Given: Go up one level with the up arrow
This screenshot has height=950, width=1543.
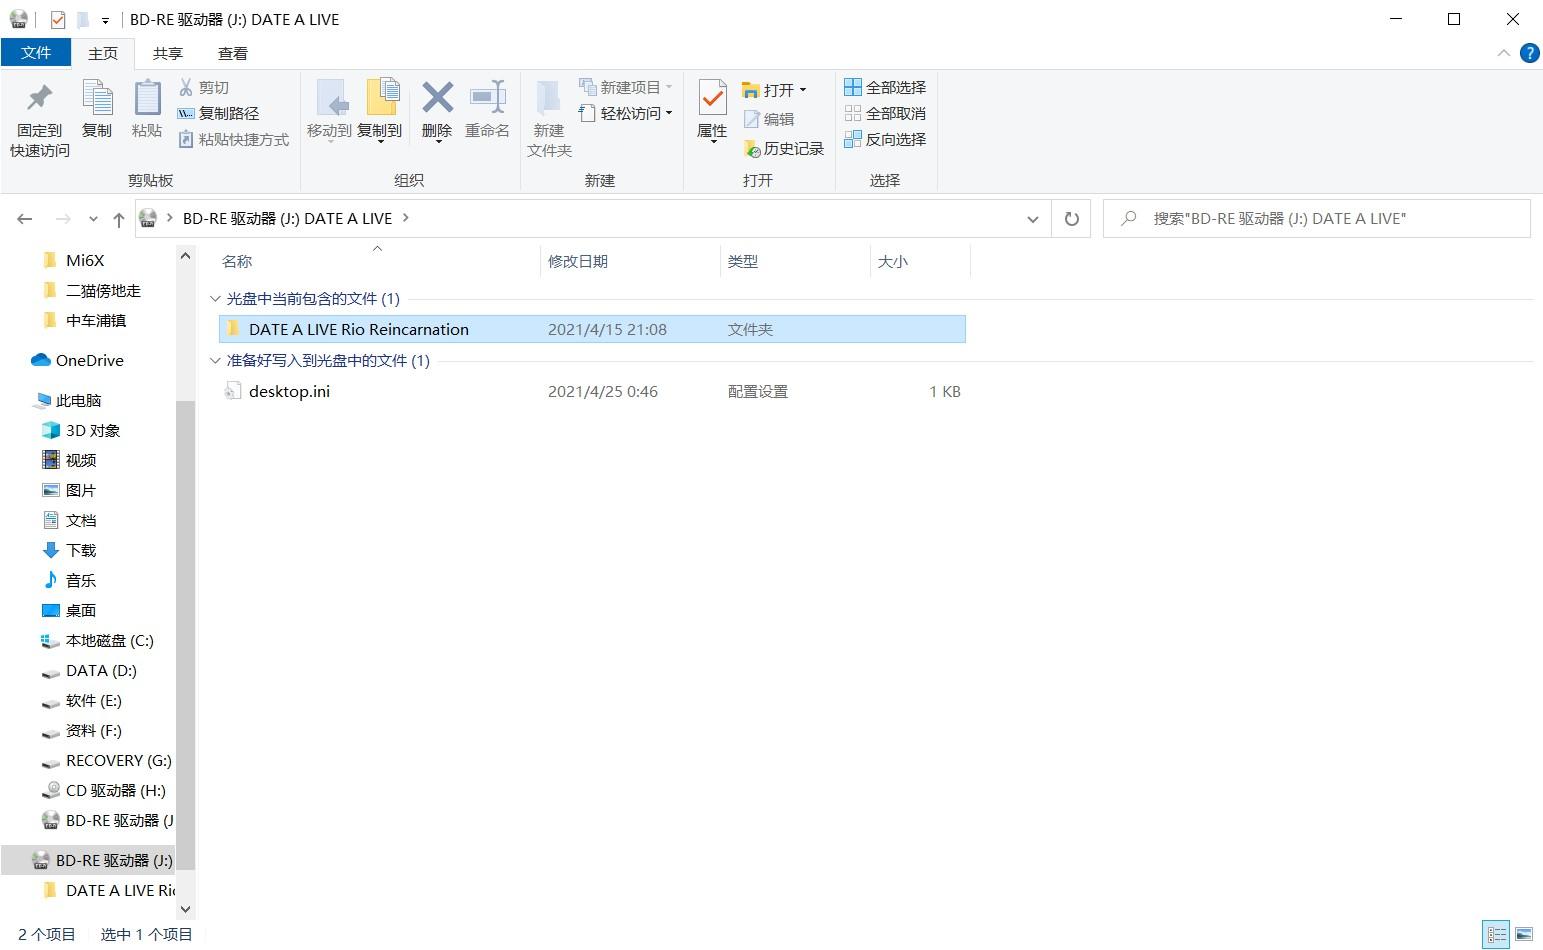Looking at the screenshot, I should 118,219.
